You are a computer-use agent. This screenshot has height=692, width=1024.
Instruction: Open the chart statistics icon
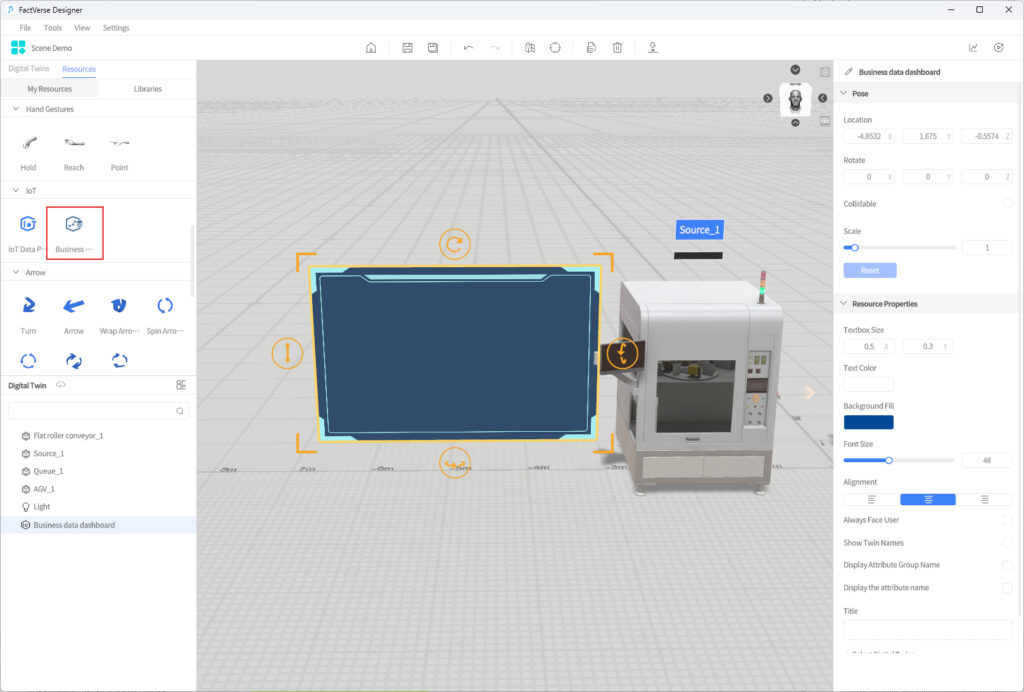[973, 48]
